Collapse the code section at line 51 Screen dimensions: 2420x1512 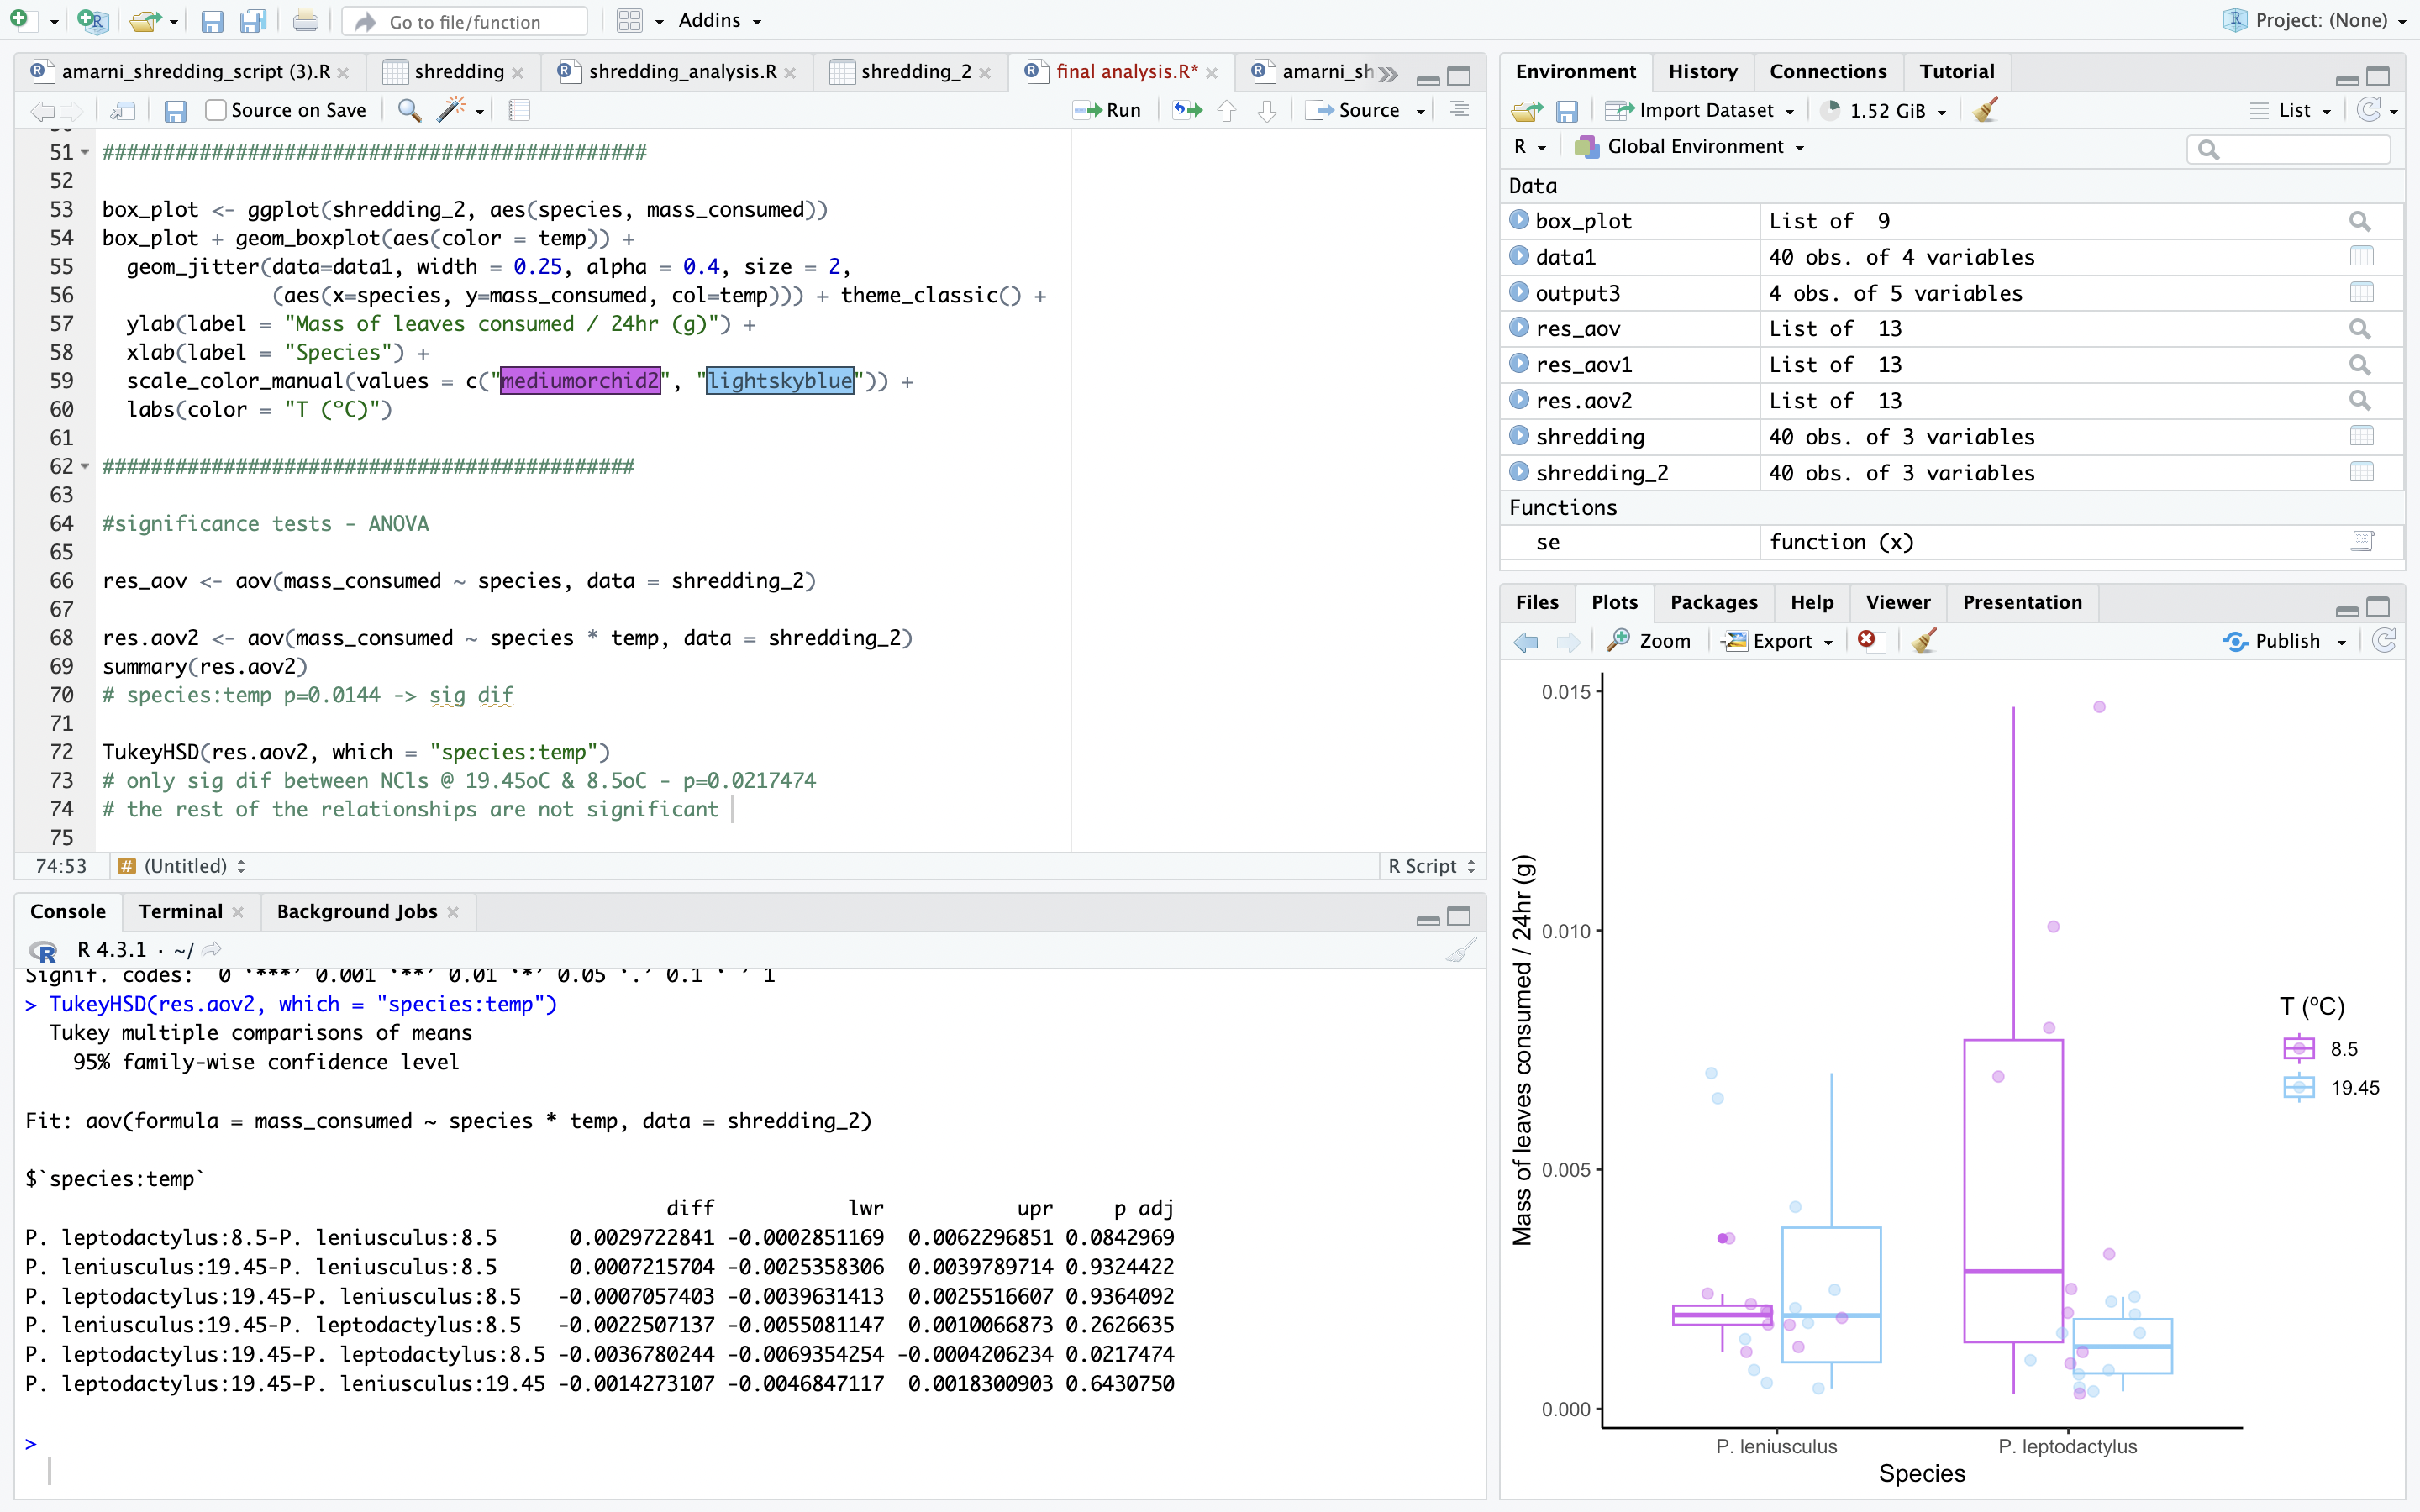point(85,153)
